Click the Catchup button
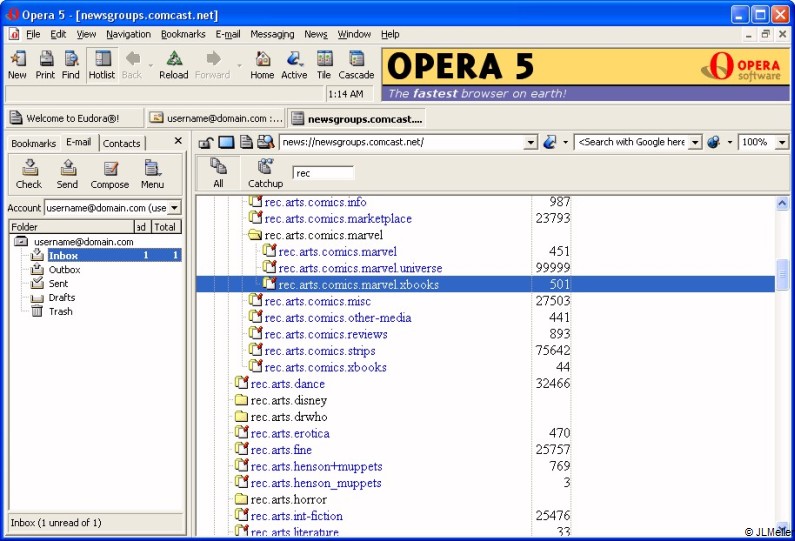The image size is (795, 541). click(x=265, y=172)
